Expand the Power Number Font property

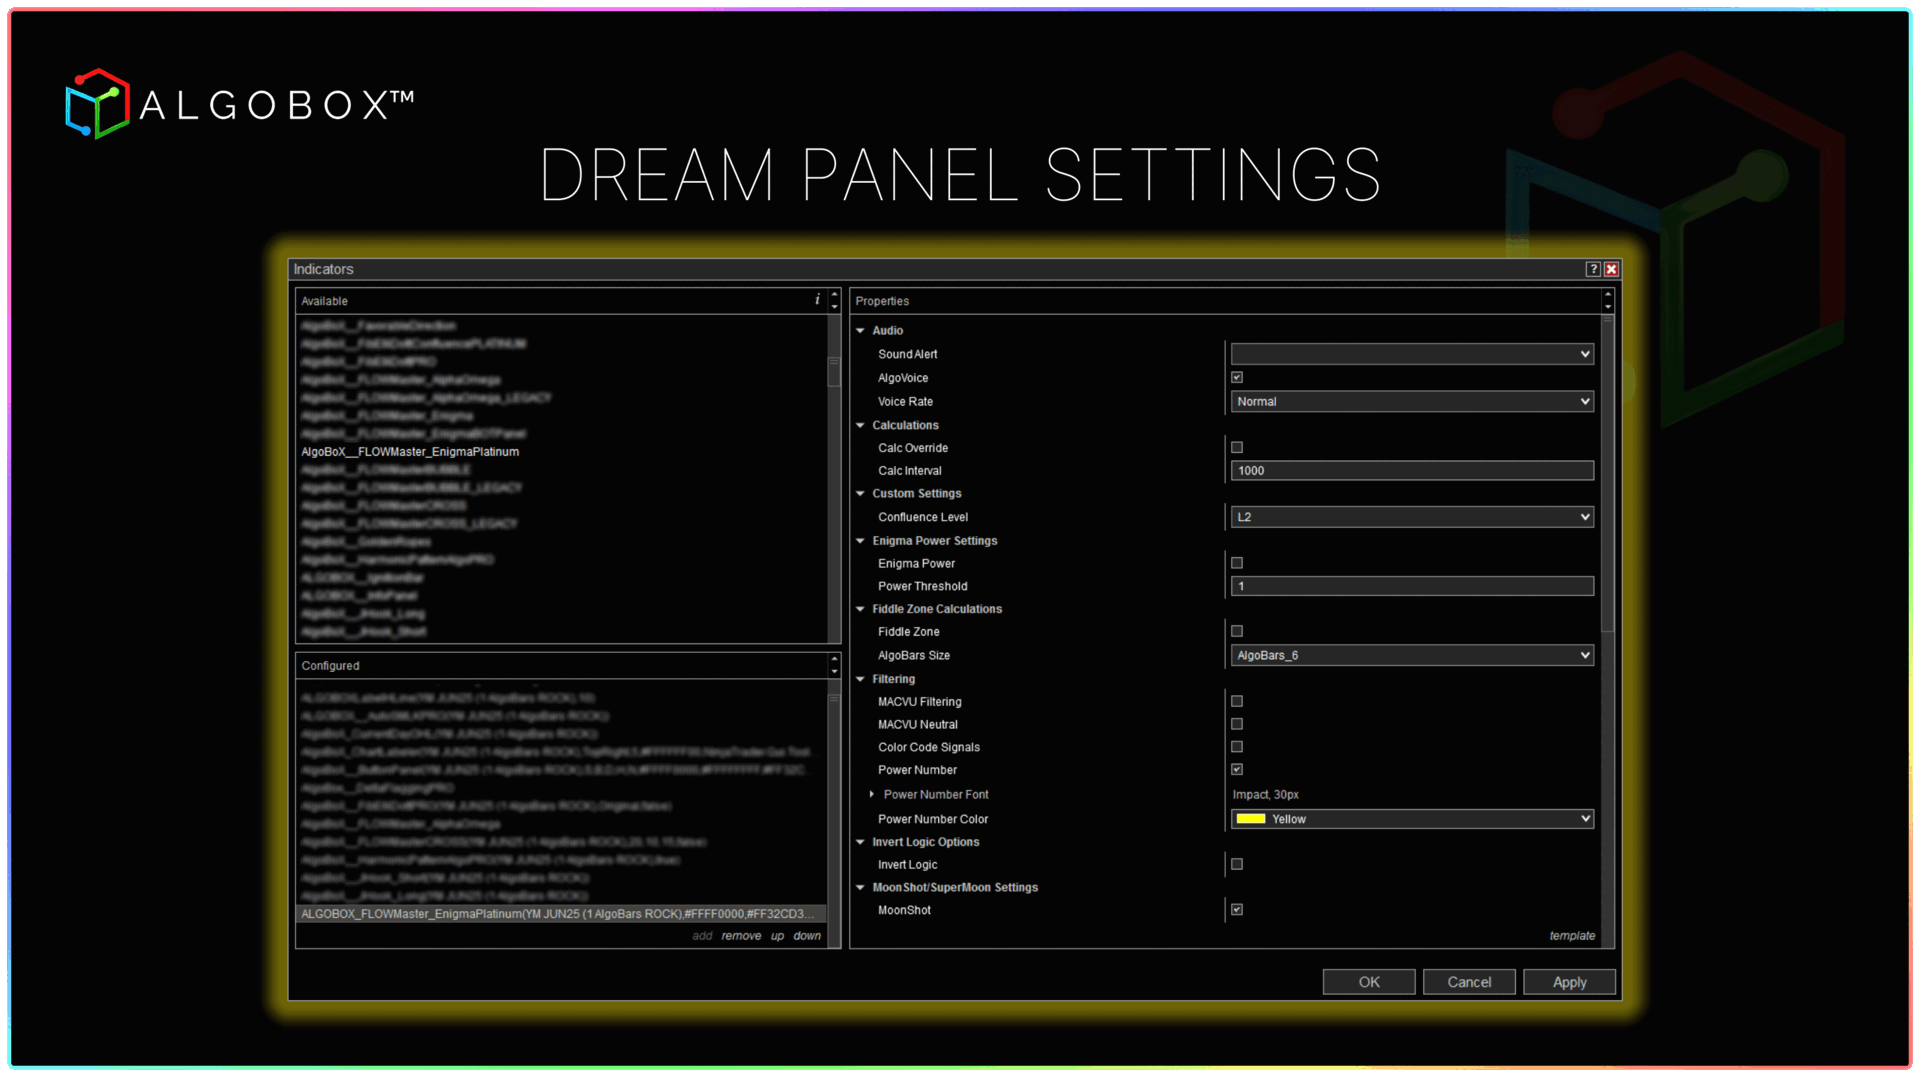click(872, 794)
